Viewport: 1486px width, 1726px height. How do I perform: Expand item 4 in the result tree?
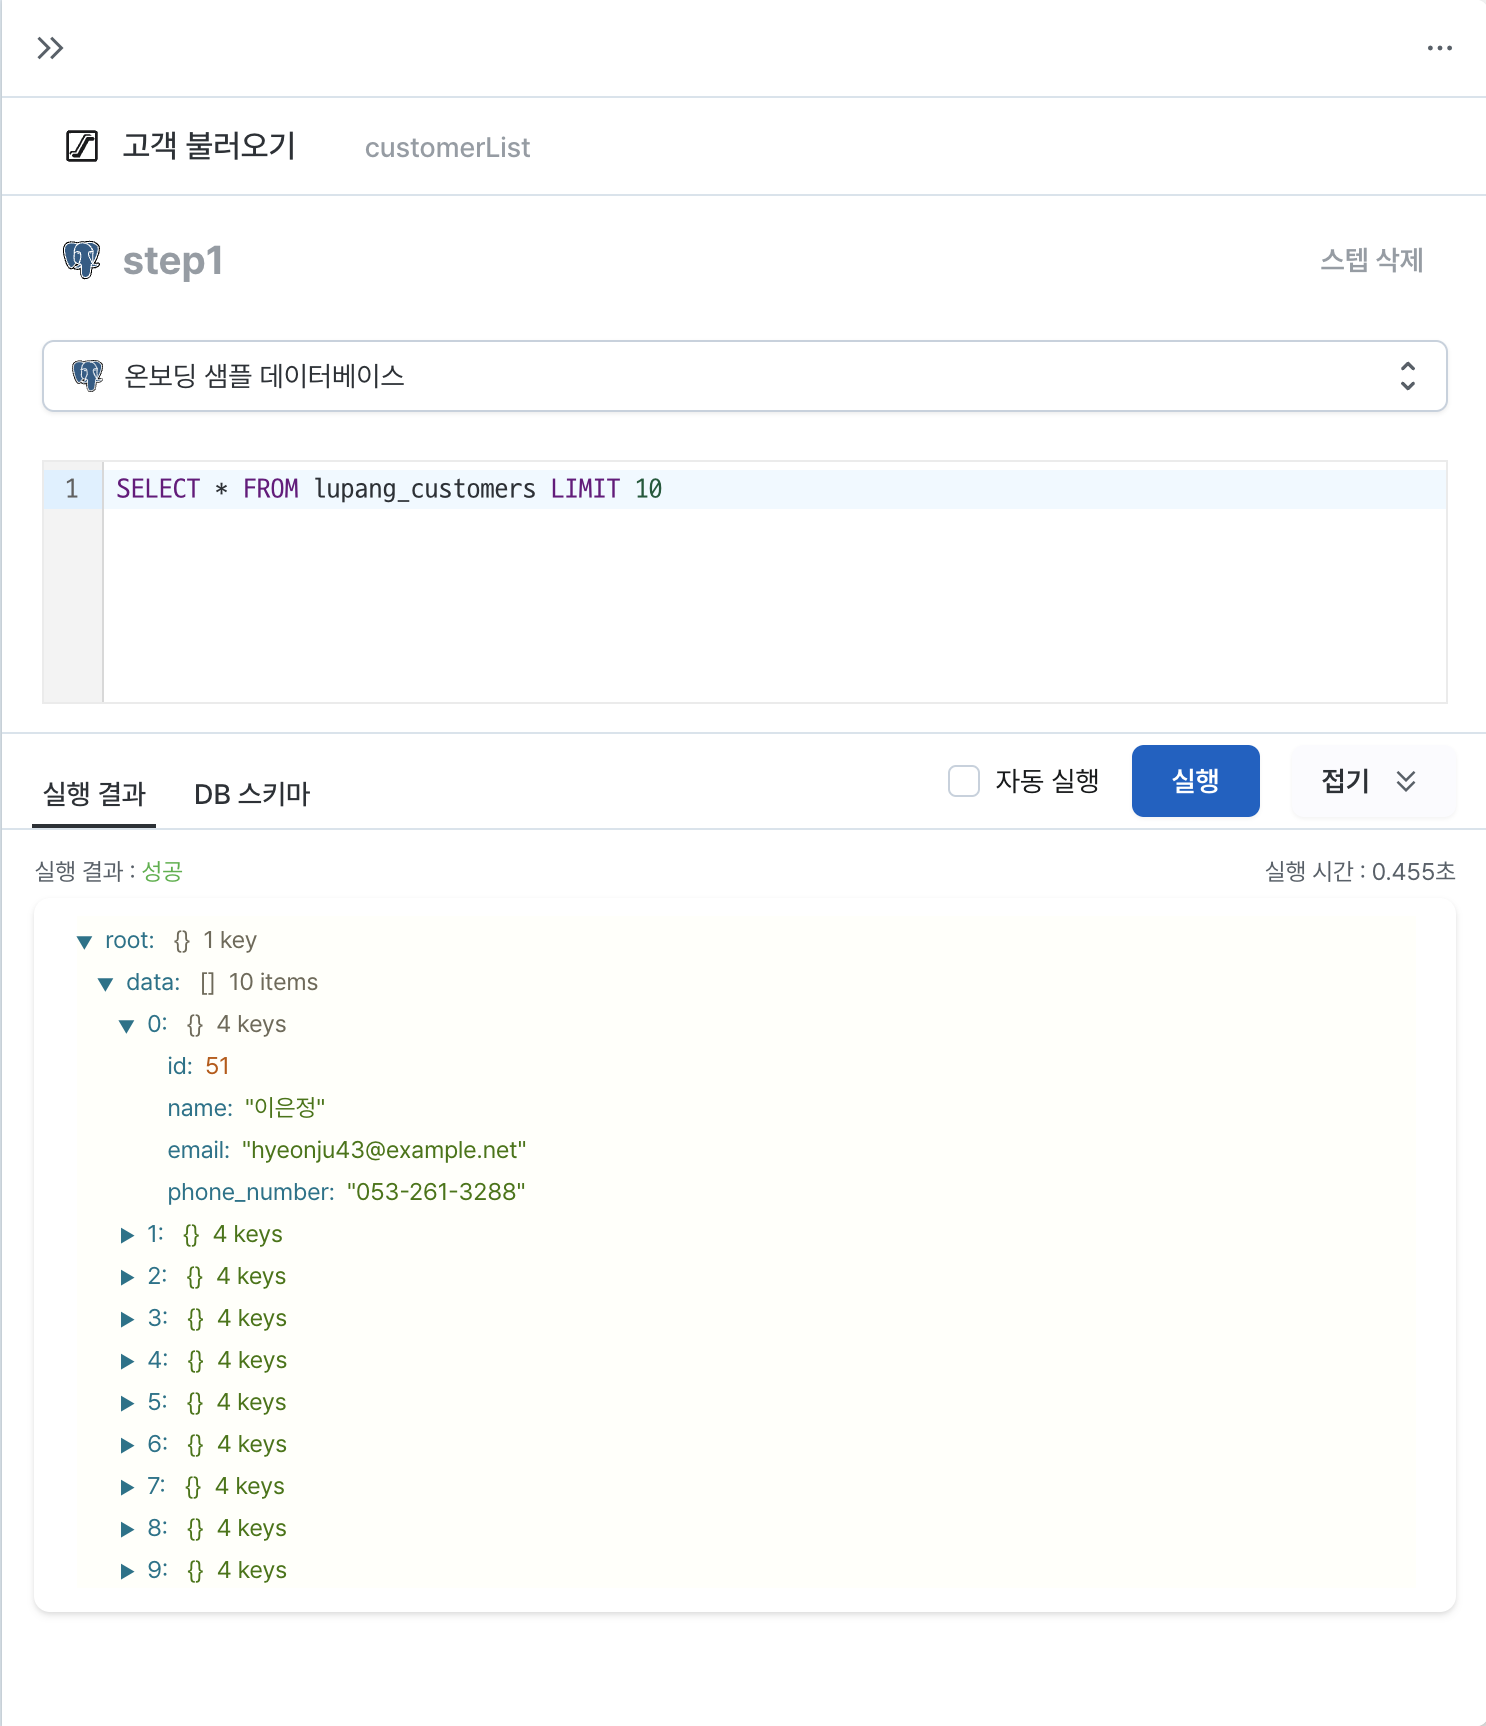pyautogui.click(x=127, y=1361)
